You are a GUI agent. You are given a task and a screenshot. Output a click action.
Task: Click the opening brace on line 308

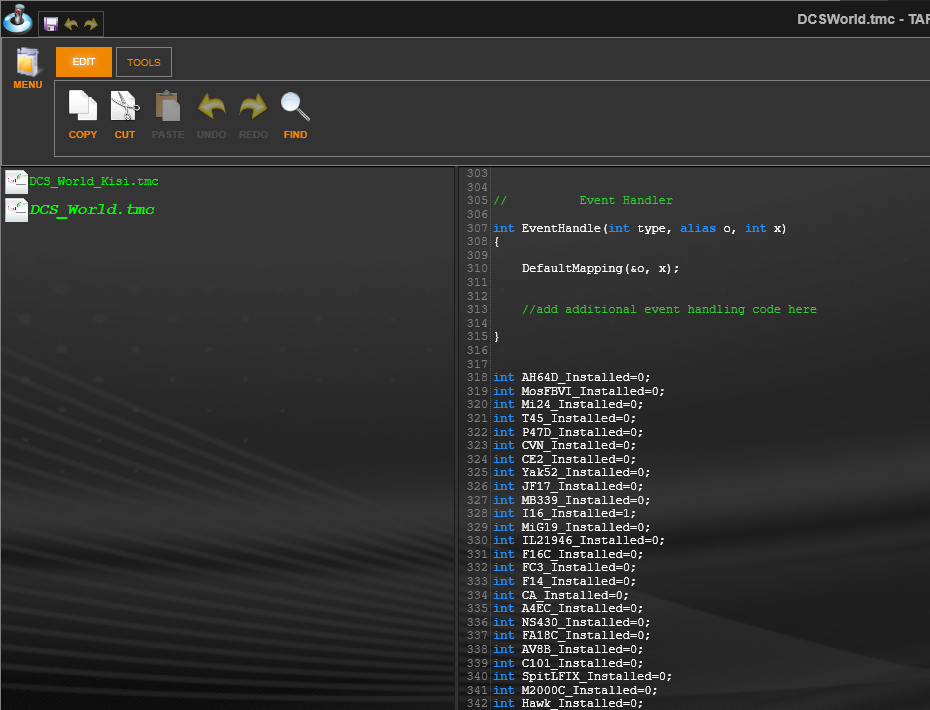[496, 242]
